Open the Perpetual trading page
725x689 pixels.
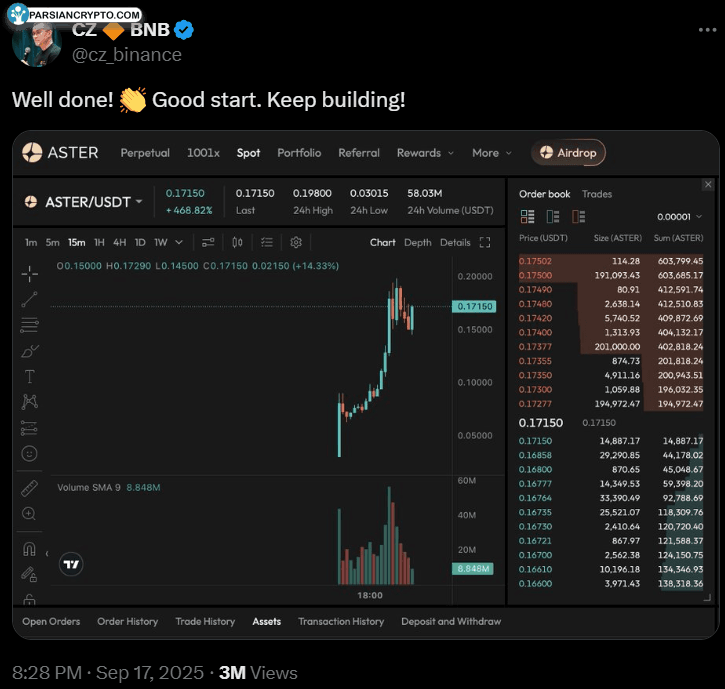[x=145, y=153]
